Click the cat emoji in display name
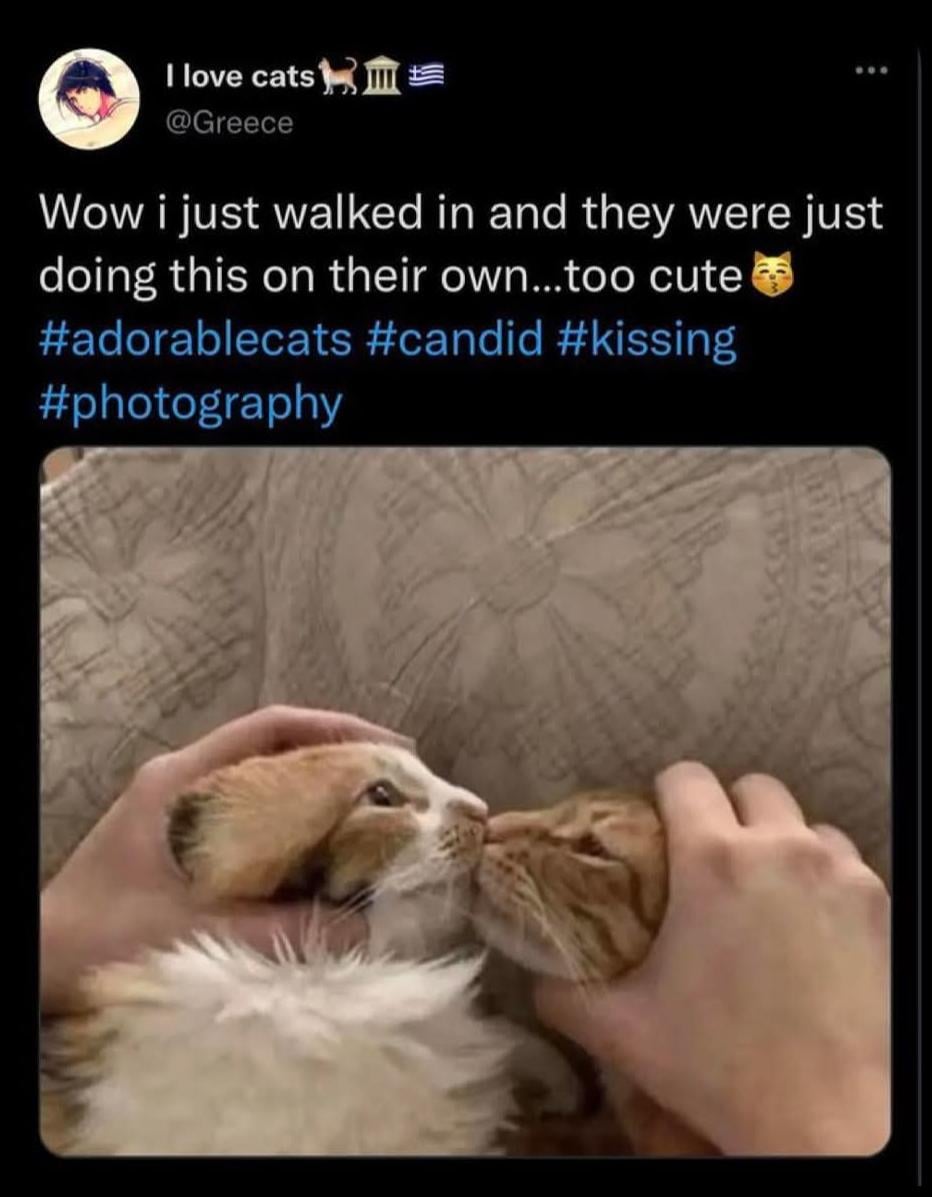The width and height of the screenshot is (932, 1197). [x=337, y=76]
